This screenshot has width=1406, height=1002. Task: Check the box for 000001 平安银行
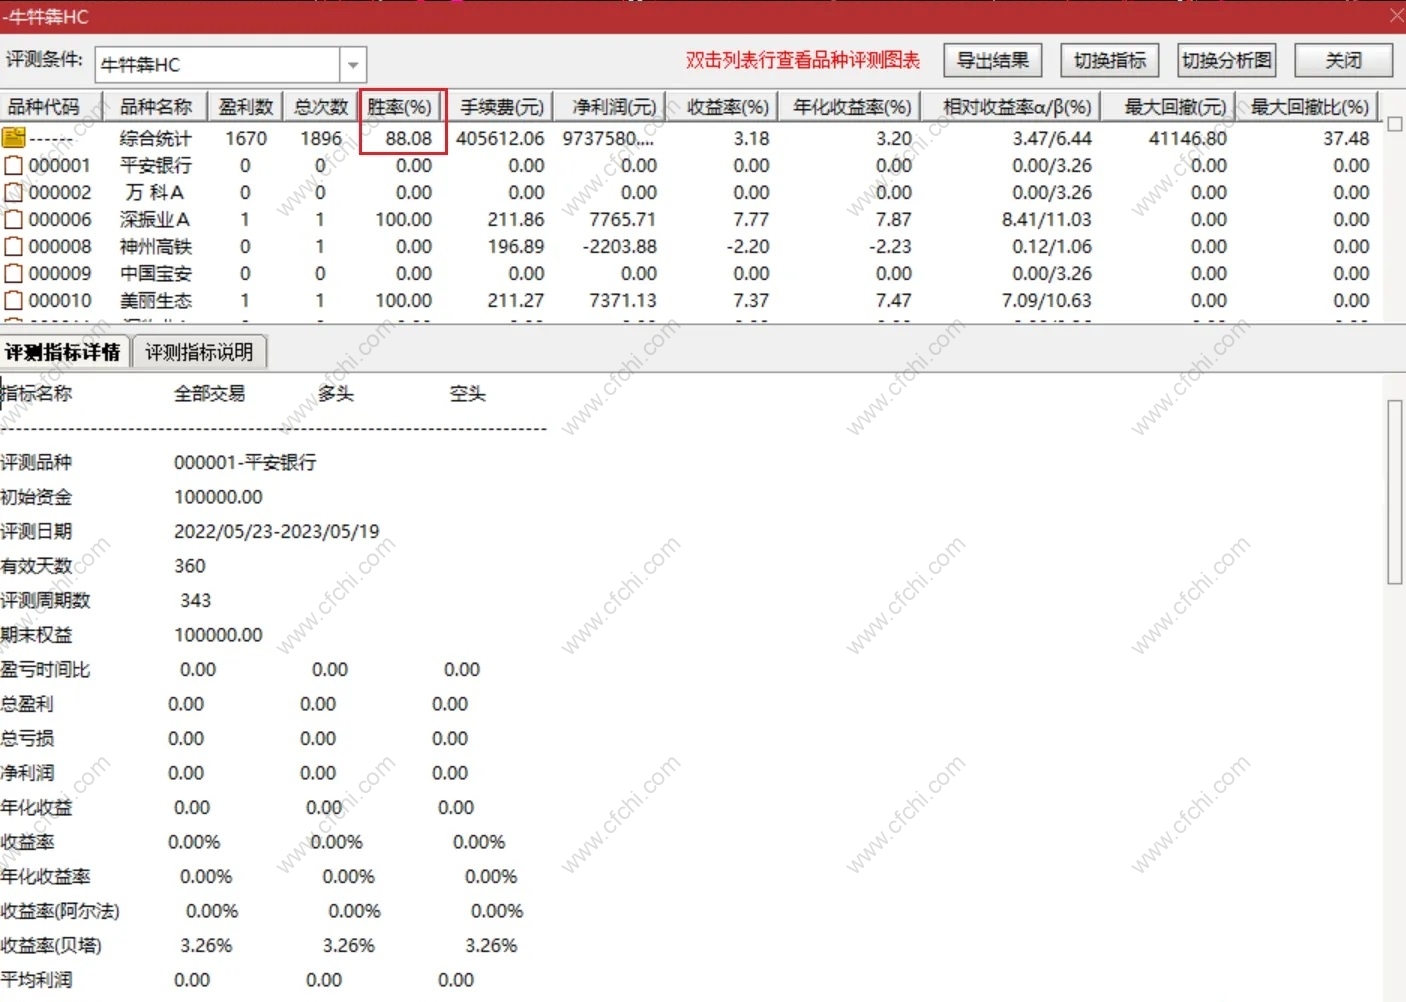tap(14, 165)
